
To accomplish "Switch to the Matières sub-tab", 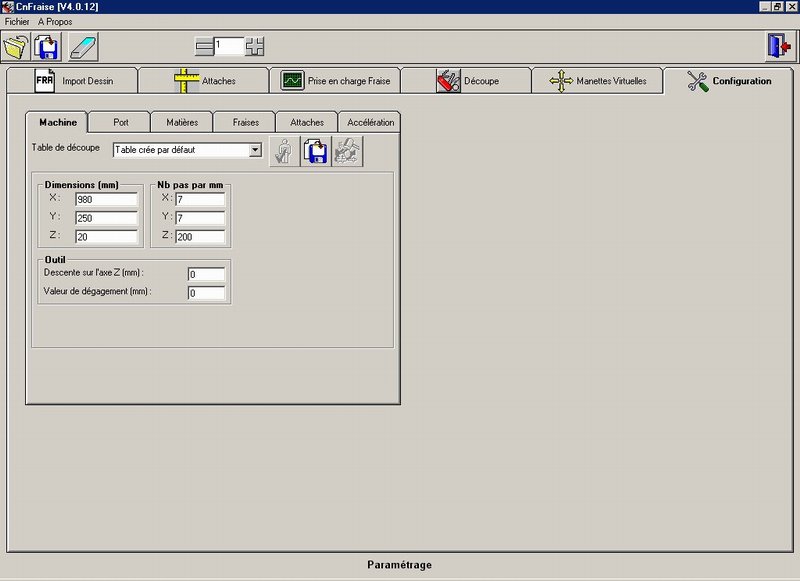I will pos(182,122).
